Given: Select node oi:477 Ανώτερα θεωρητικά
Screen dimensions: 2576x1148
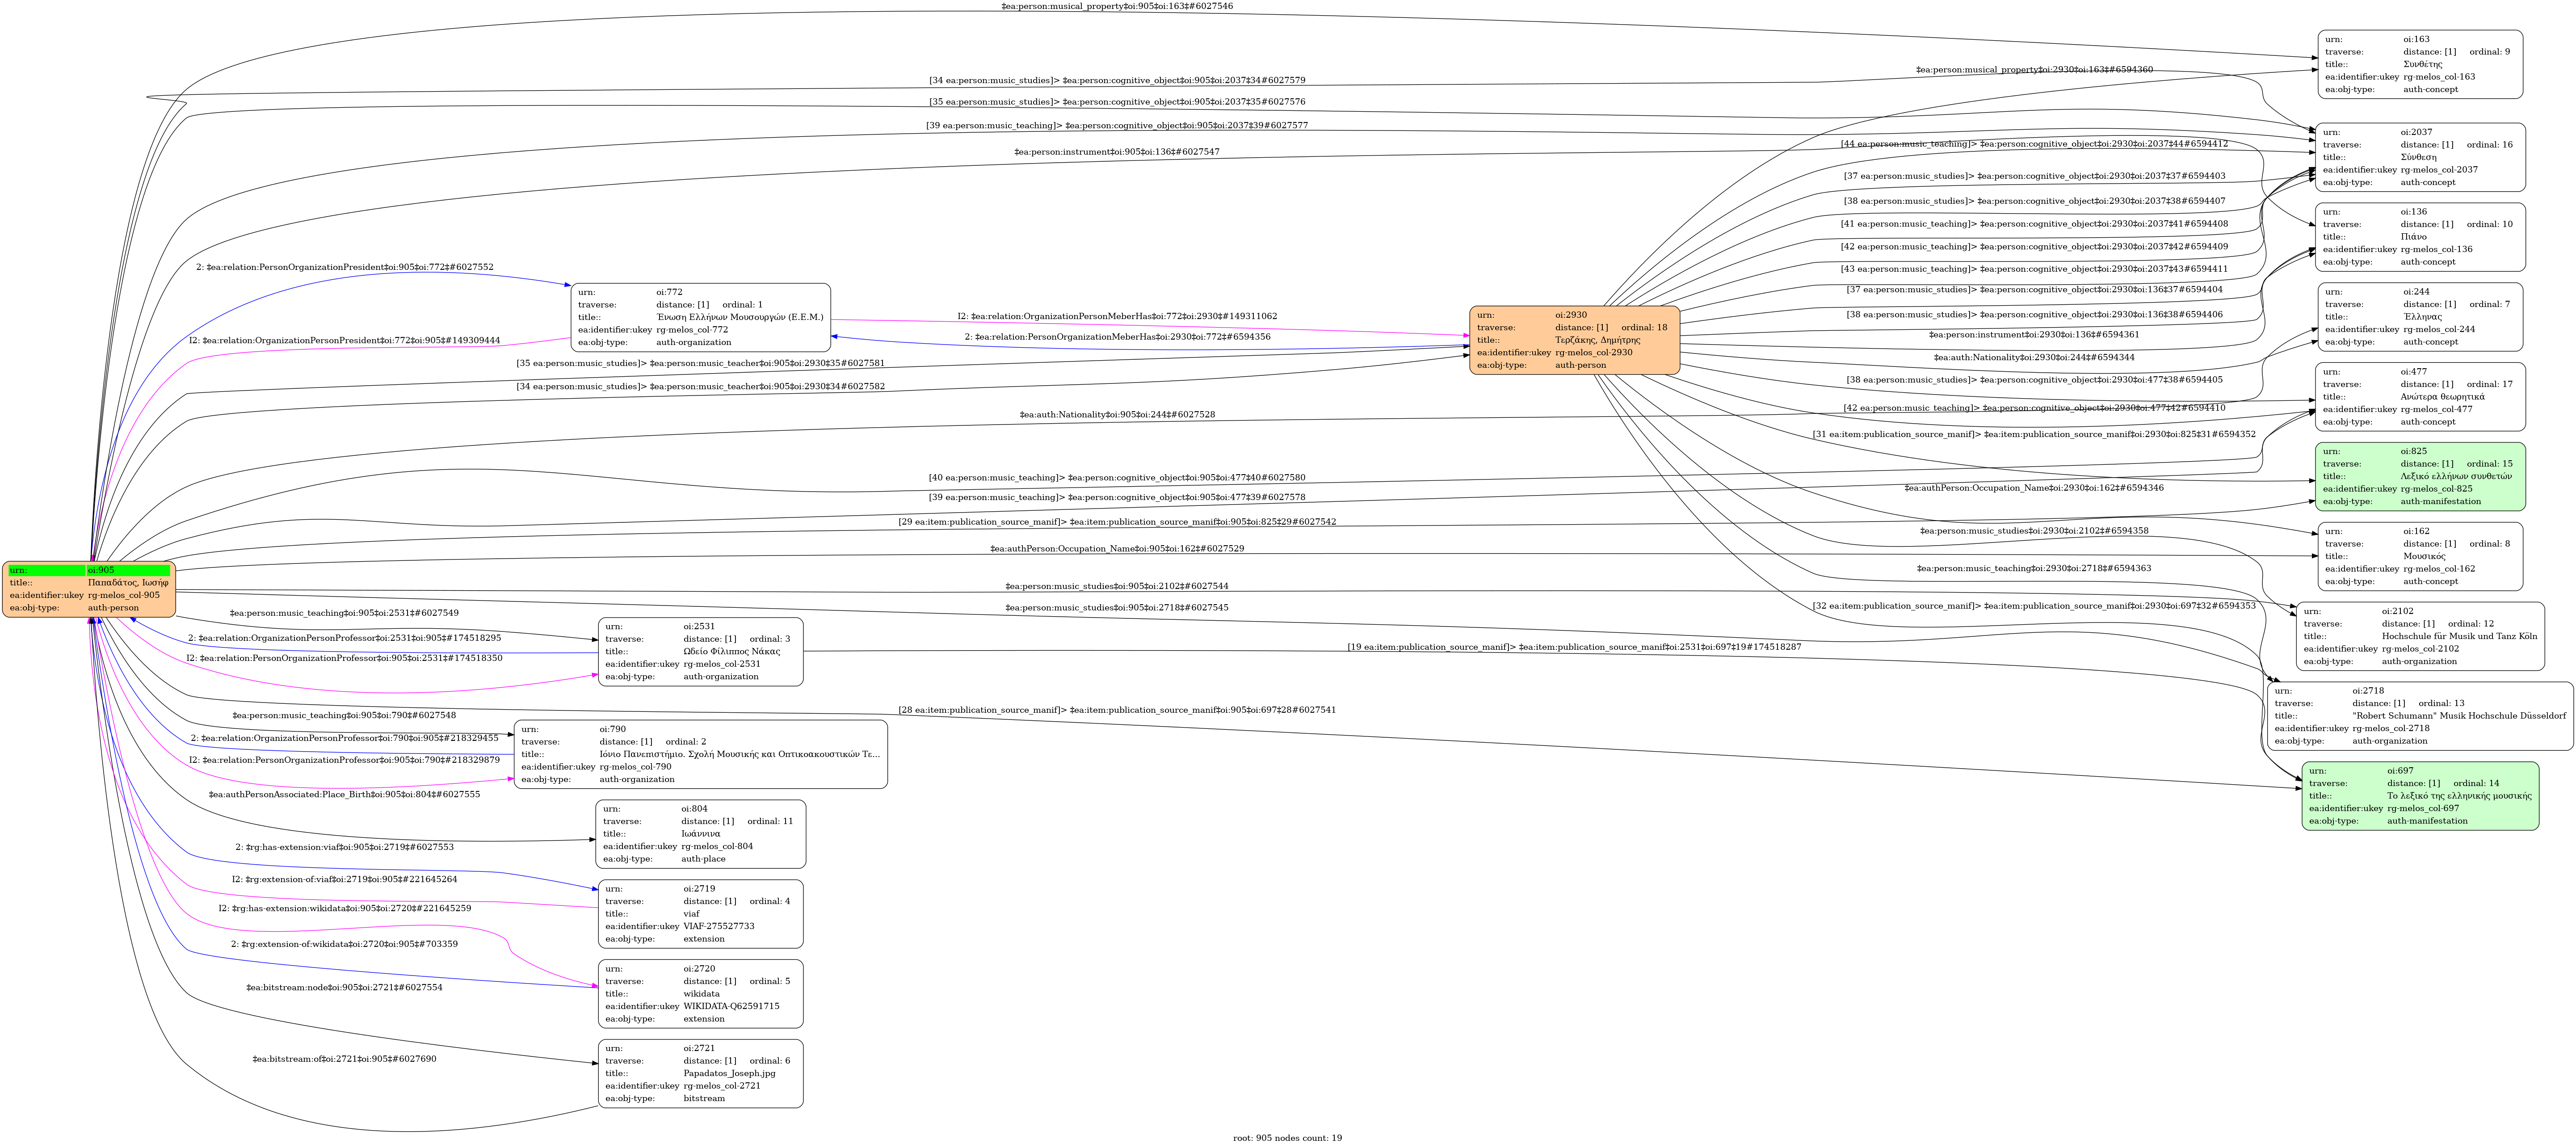Looking at the screenshot, I should (2420, 397).
